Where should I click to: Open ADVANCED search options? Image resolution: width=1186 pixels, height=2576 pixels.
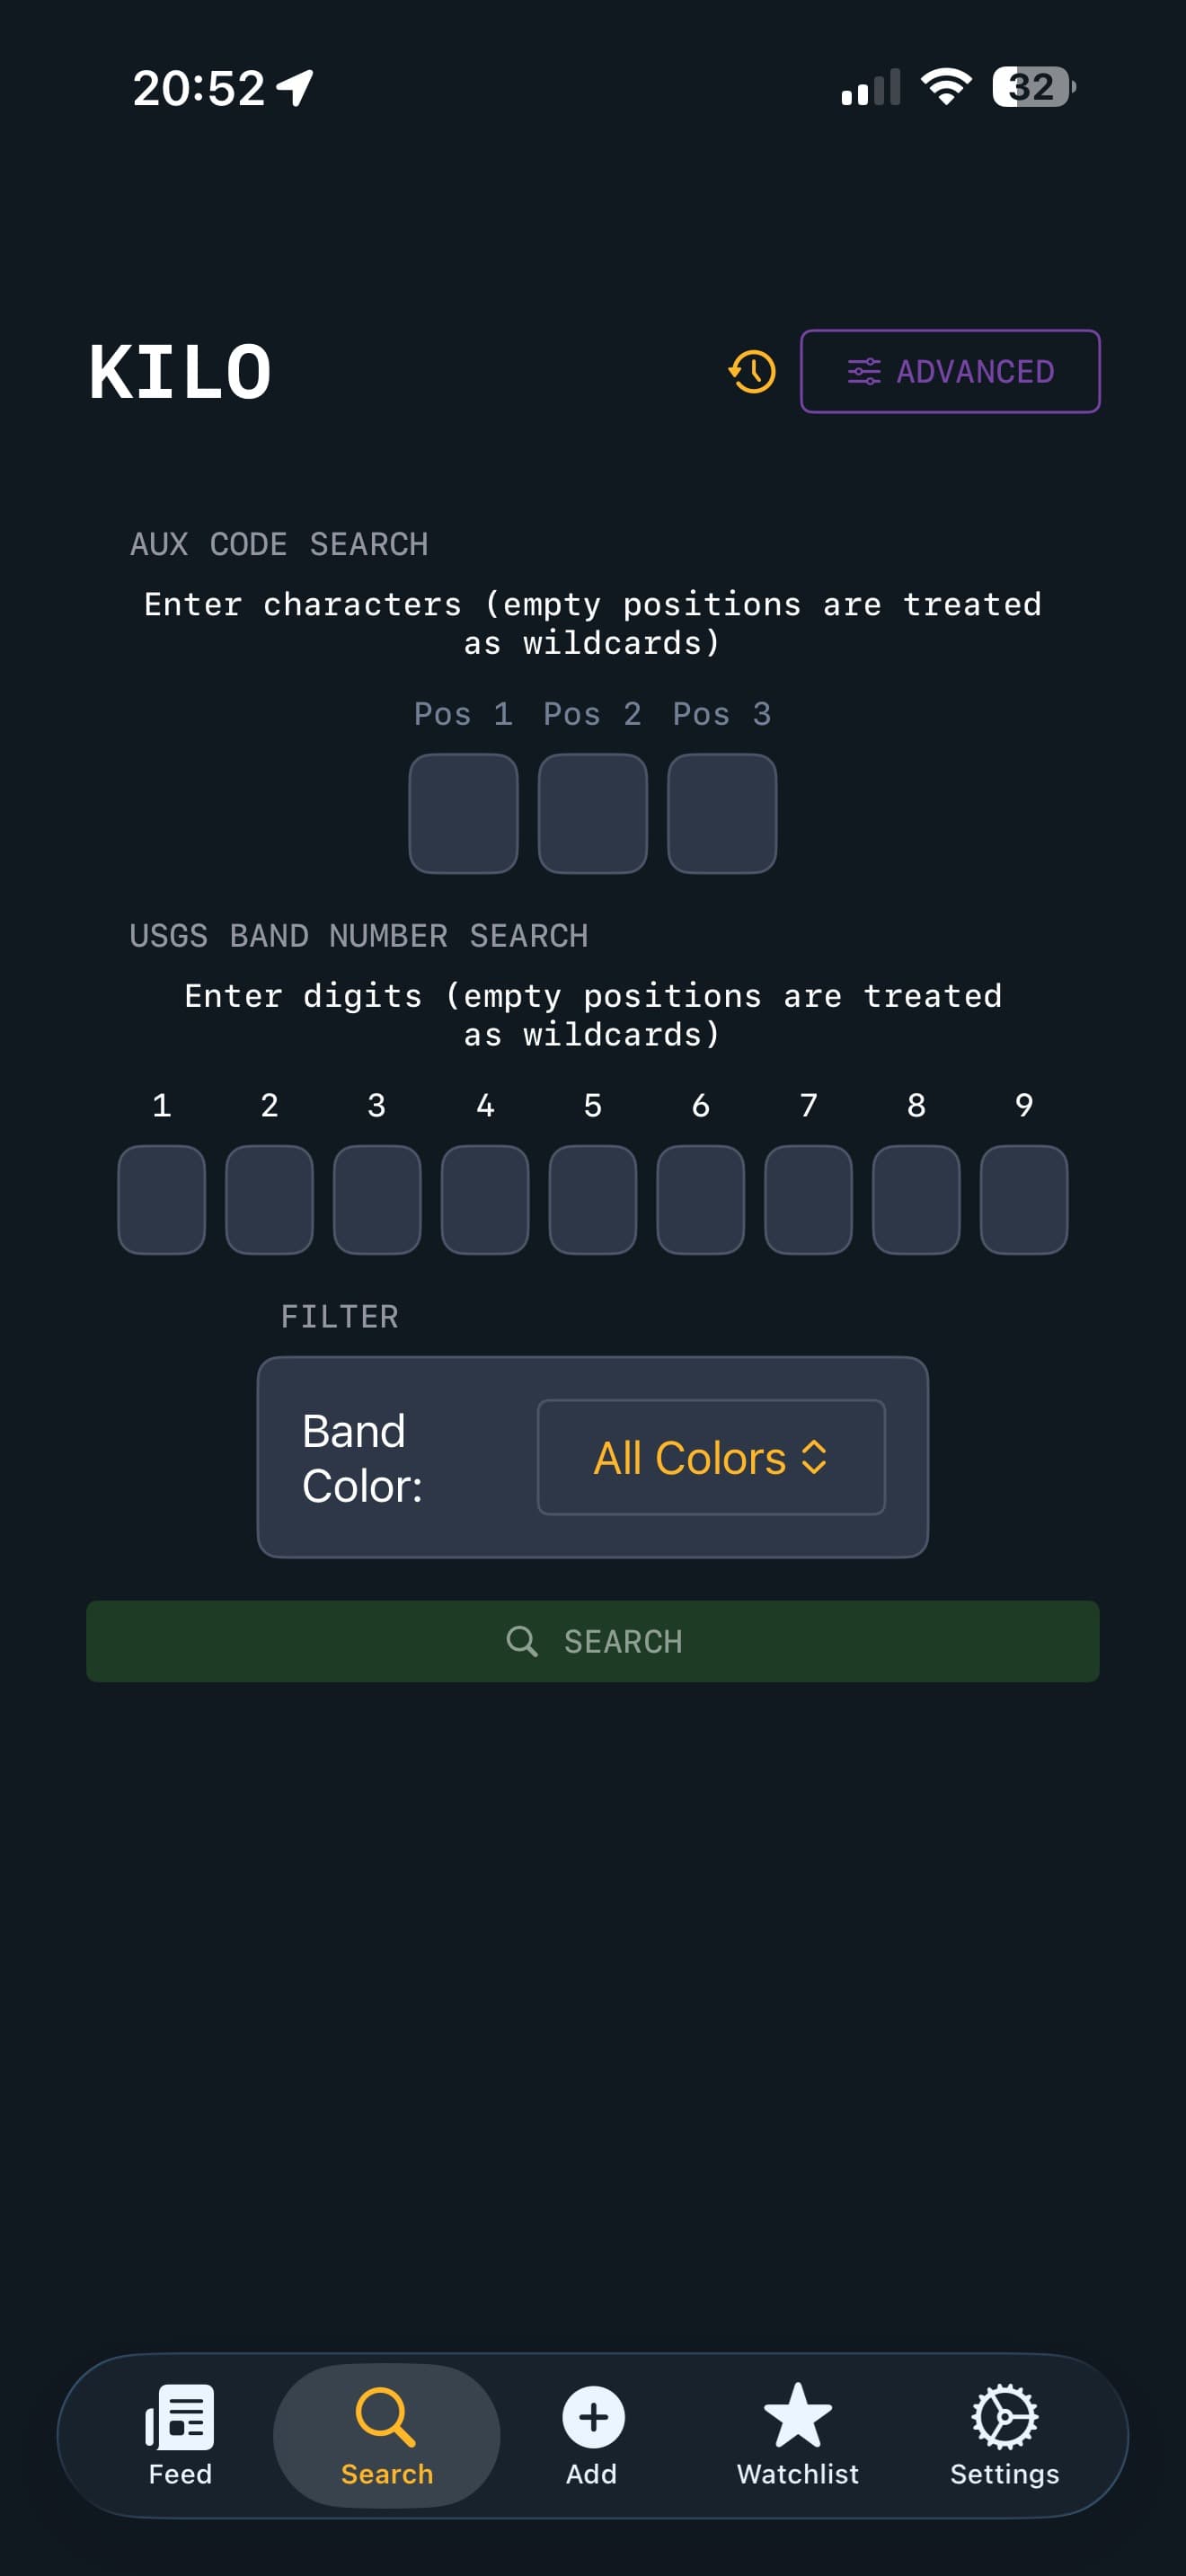click(x=949, y=371)
